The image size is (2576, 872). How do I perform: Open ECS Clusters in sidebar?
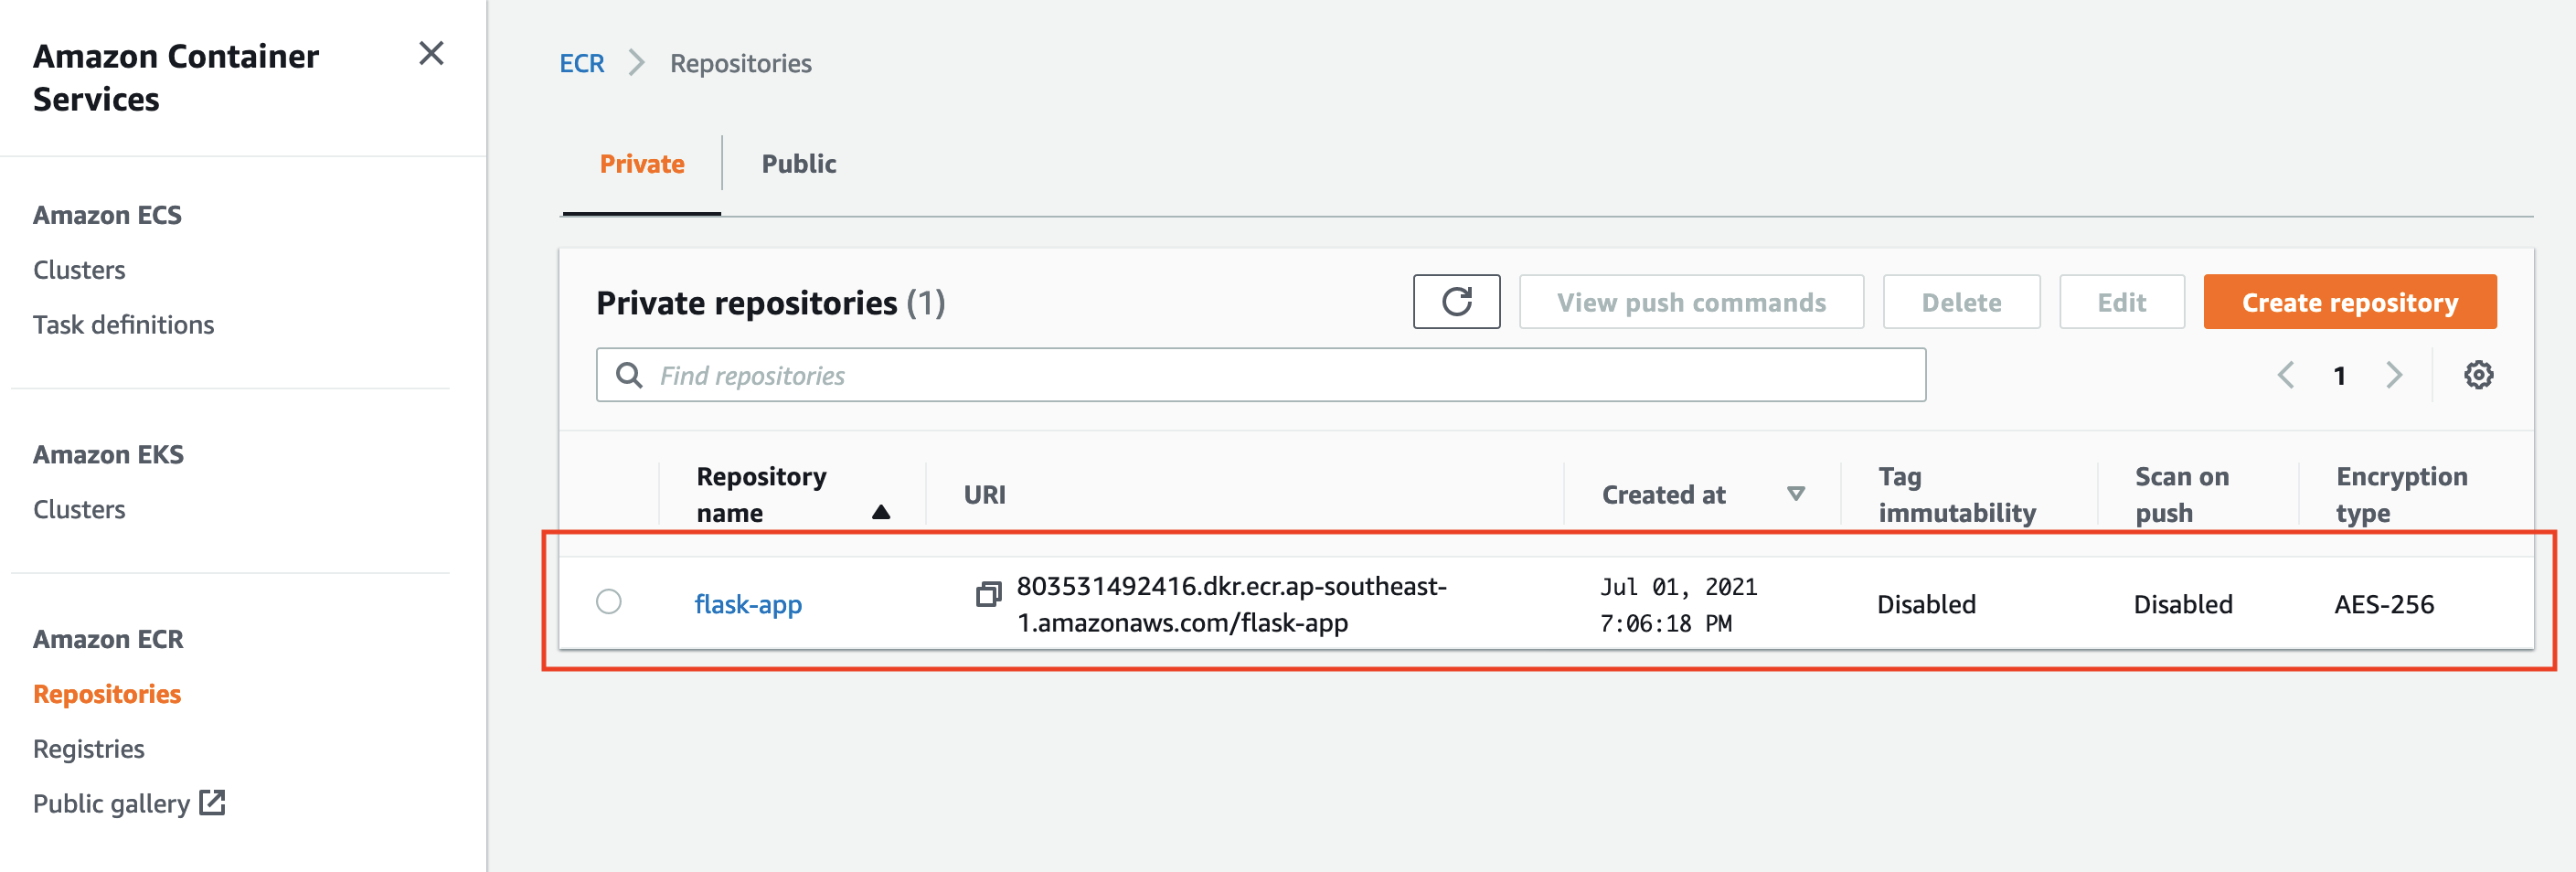tap(79, 270)
